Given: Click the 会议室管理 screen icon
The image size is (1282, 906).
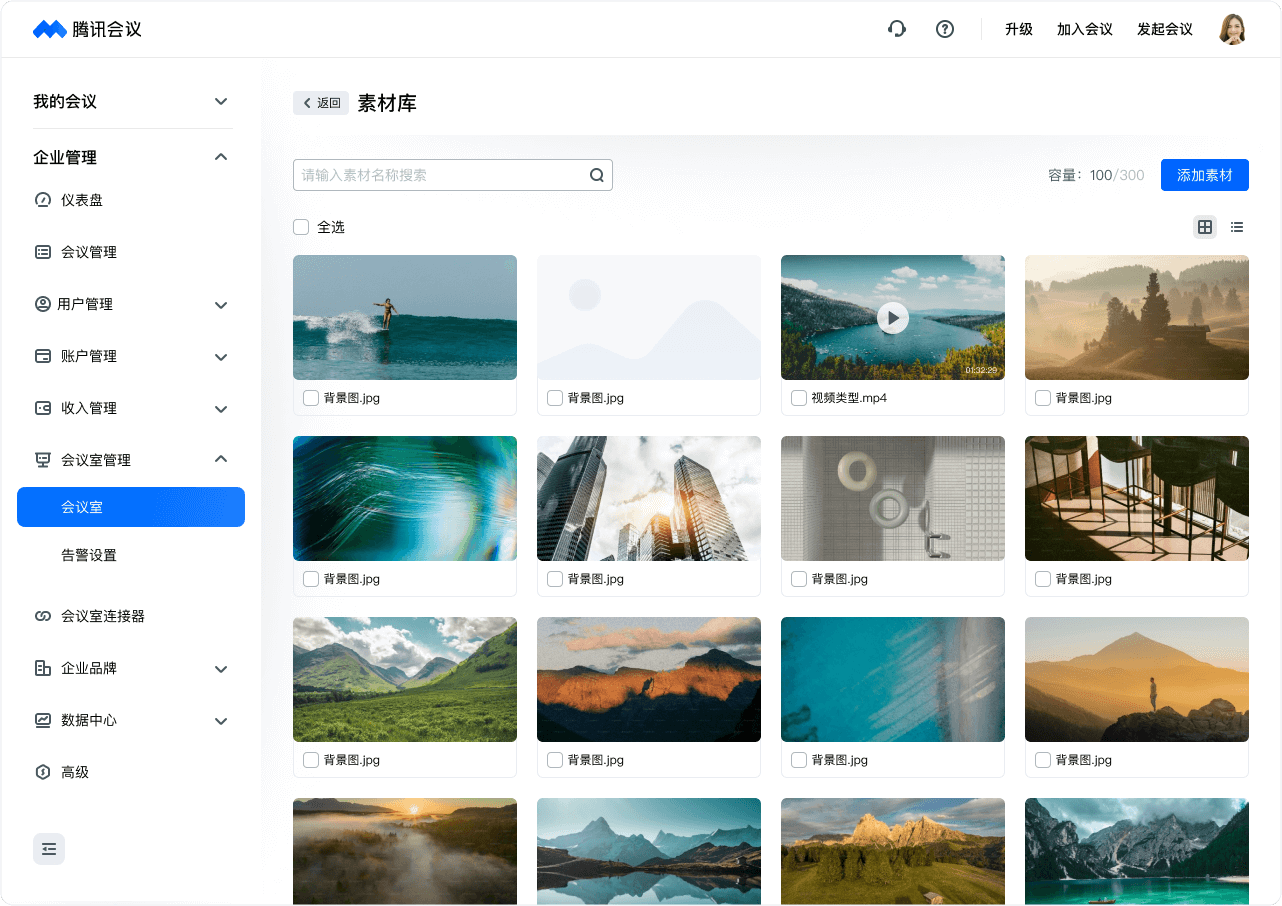Looking at the screenshot, I should point(43,460).
